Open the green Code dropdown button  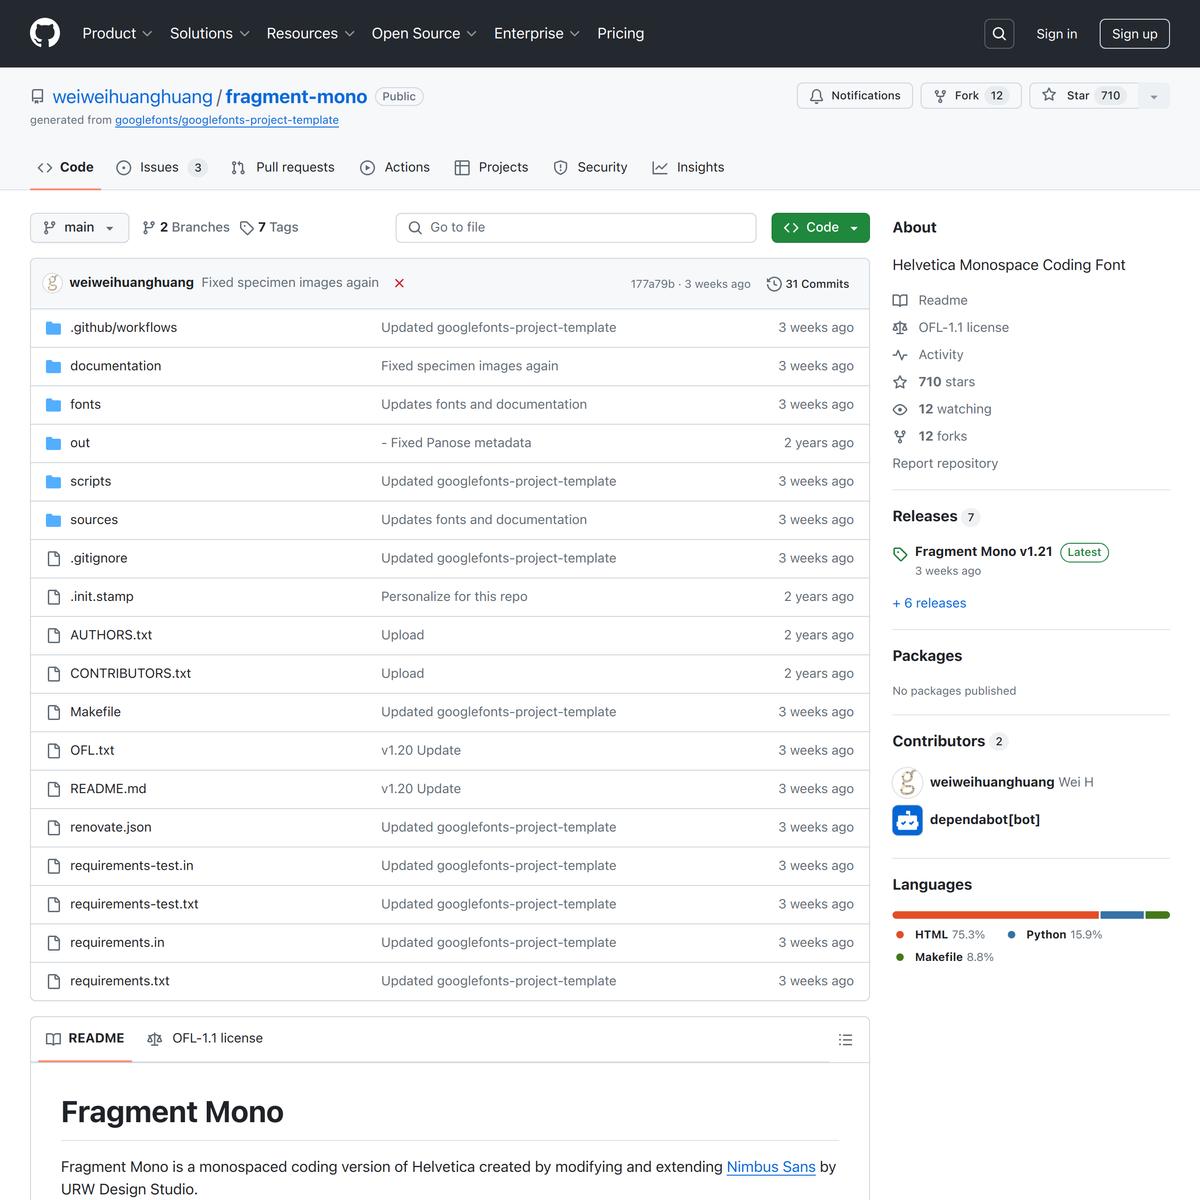(820, 228)
